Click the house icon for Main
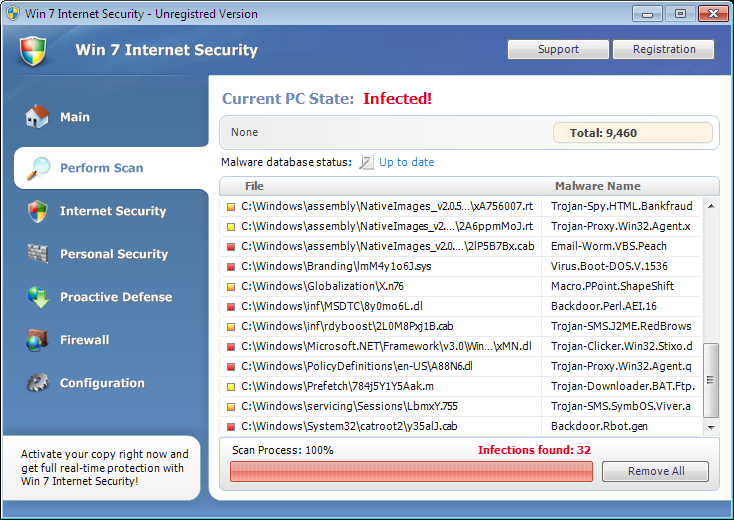The image size is (734, 520). point(37,117)
